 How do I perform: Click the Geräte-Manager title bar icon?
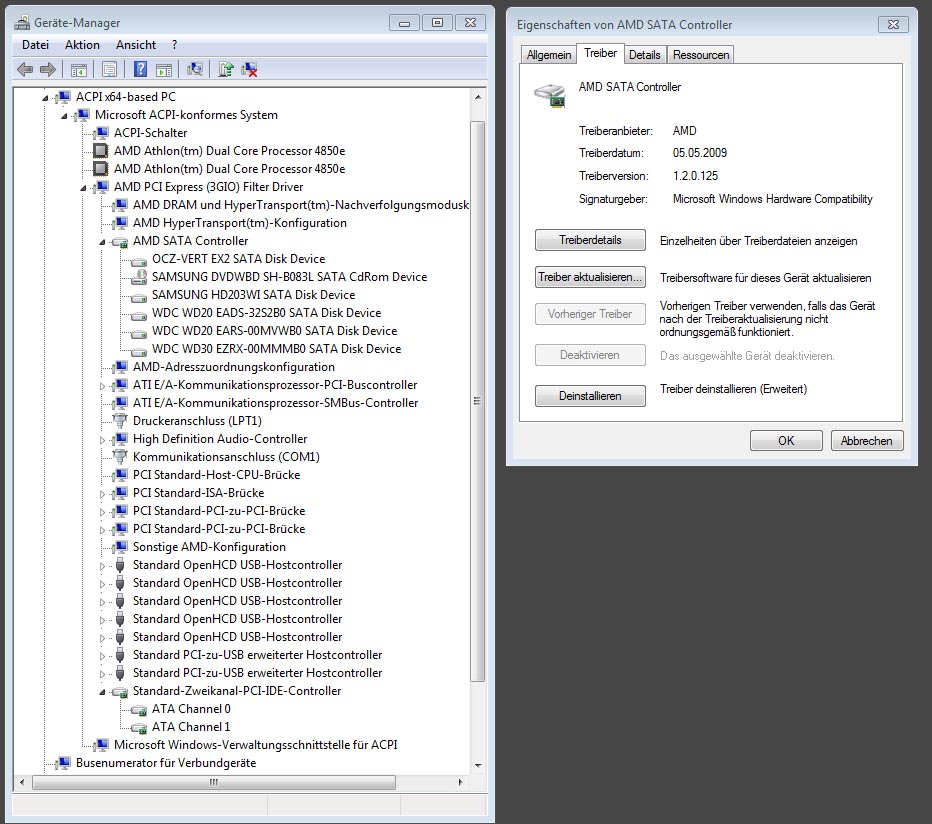[22, 23]
